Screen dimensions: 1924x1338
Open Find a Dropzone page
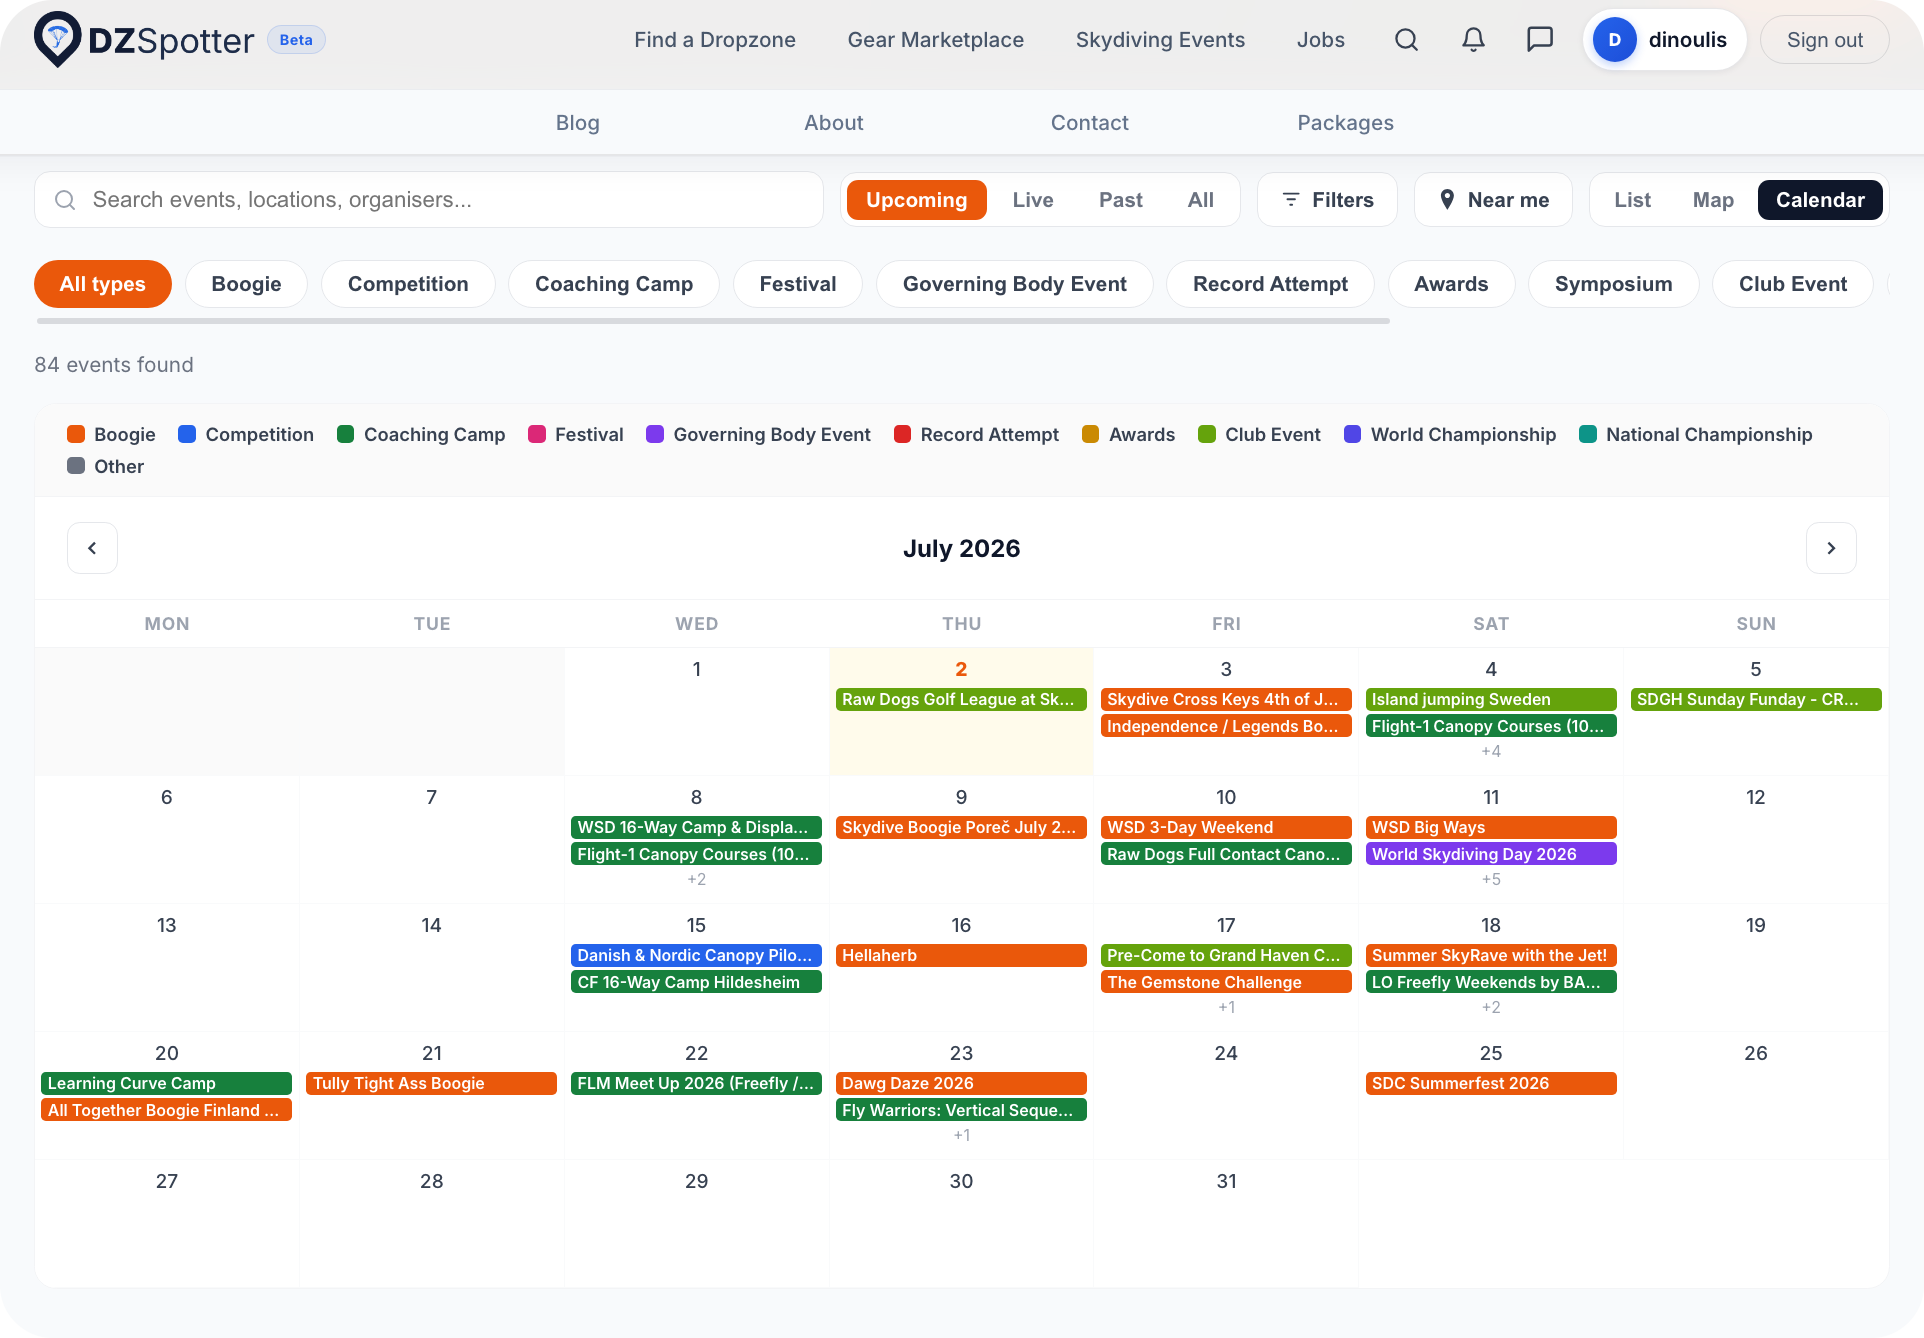click(715, 40)
